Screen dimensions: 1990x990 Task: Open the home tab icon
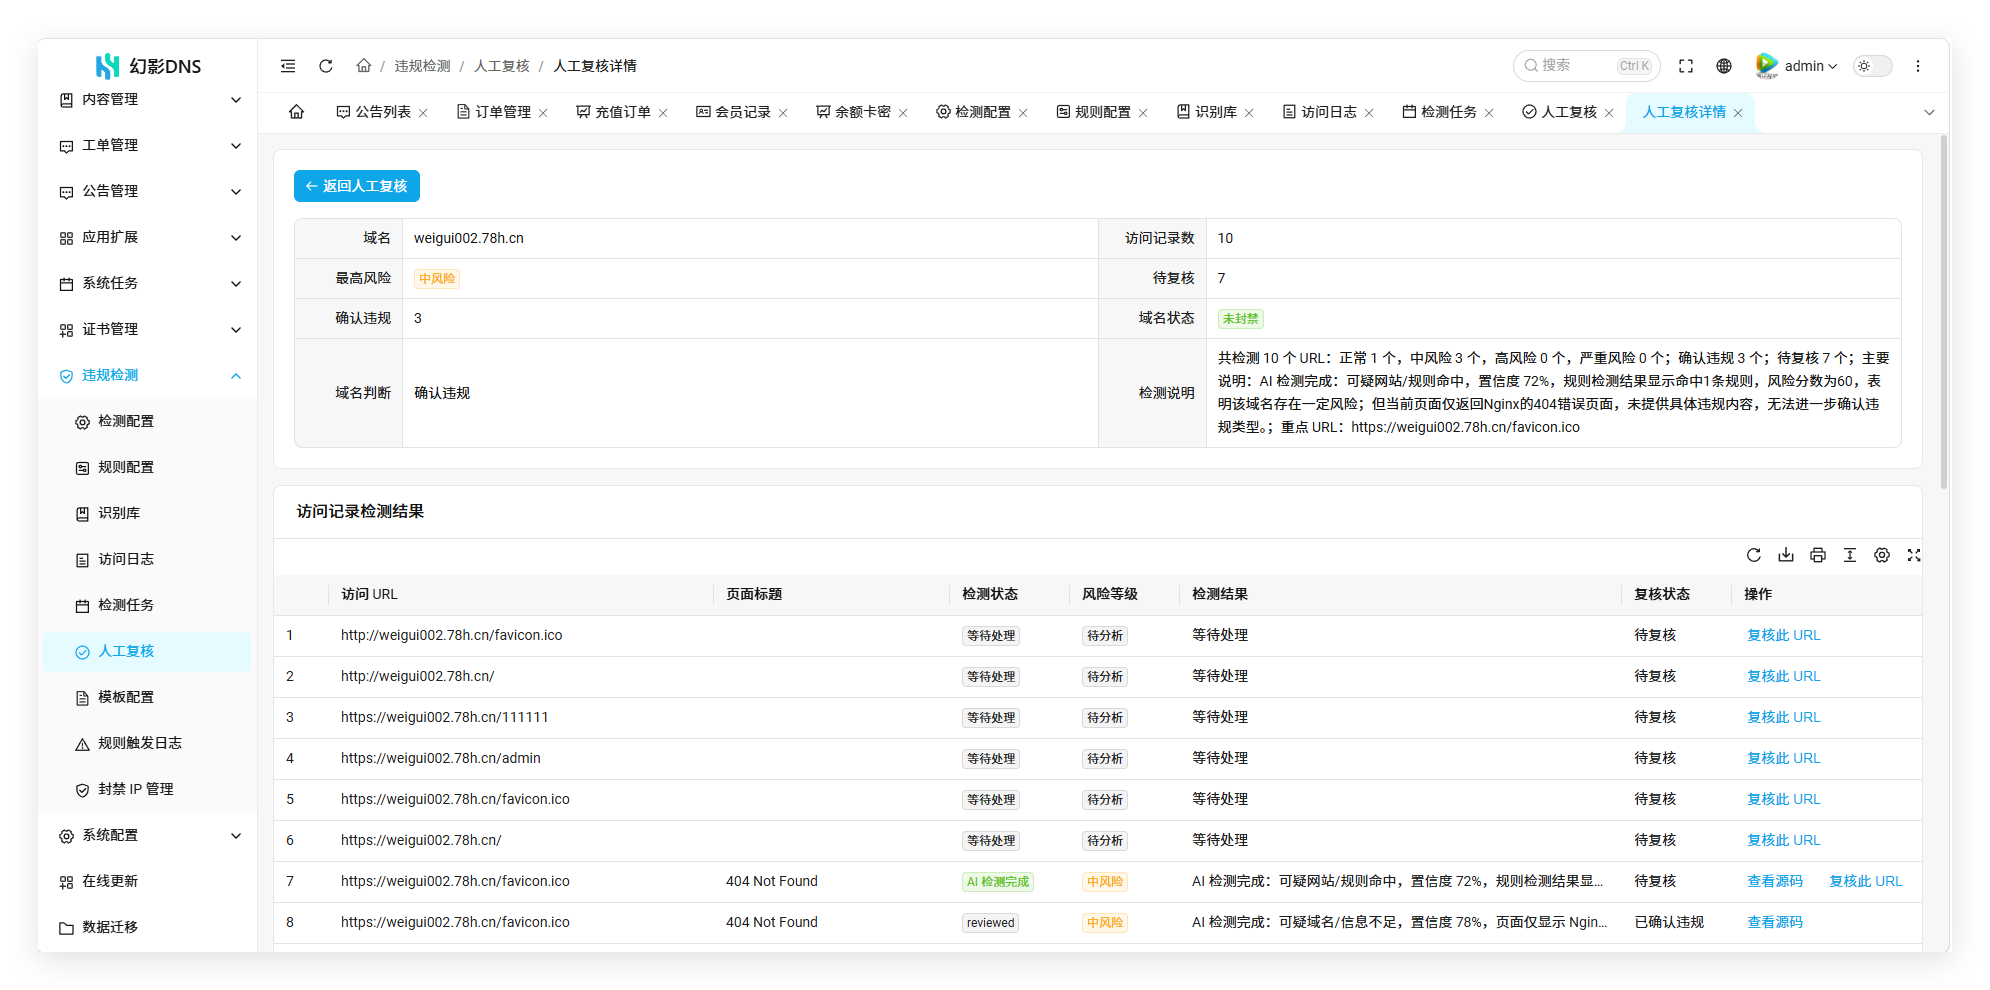(297, 112)
